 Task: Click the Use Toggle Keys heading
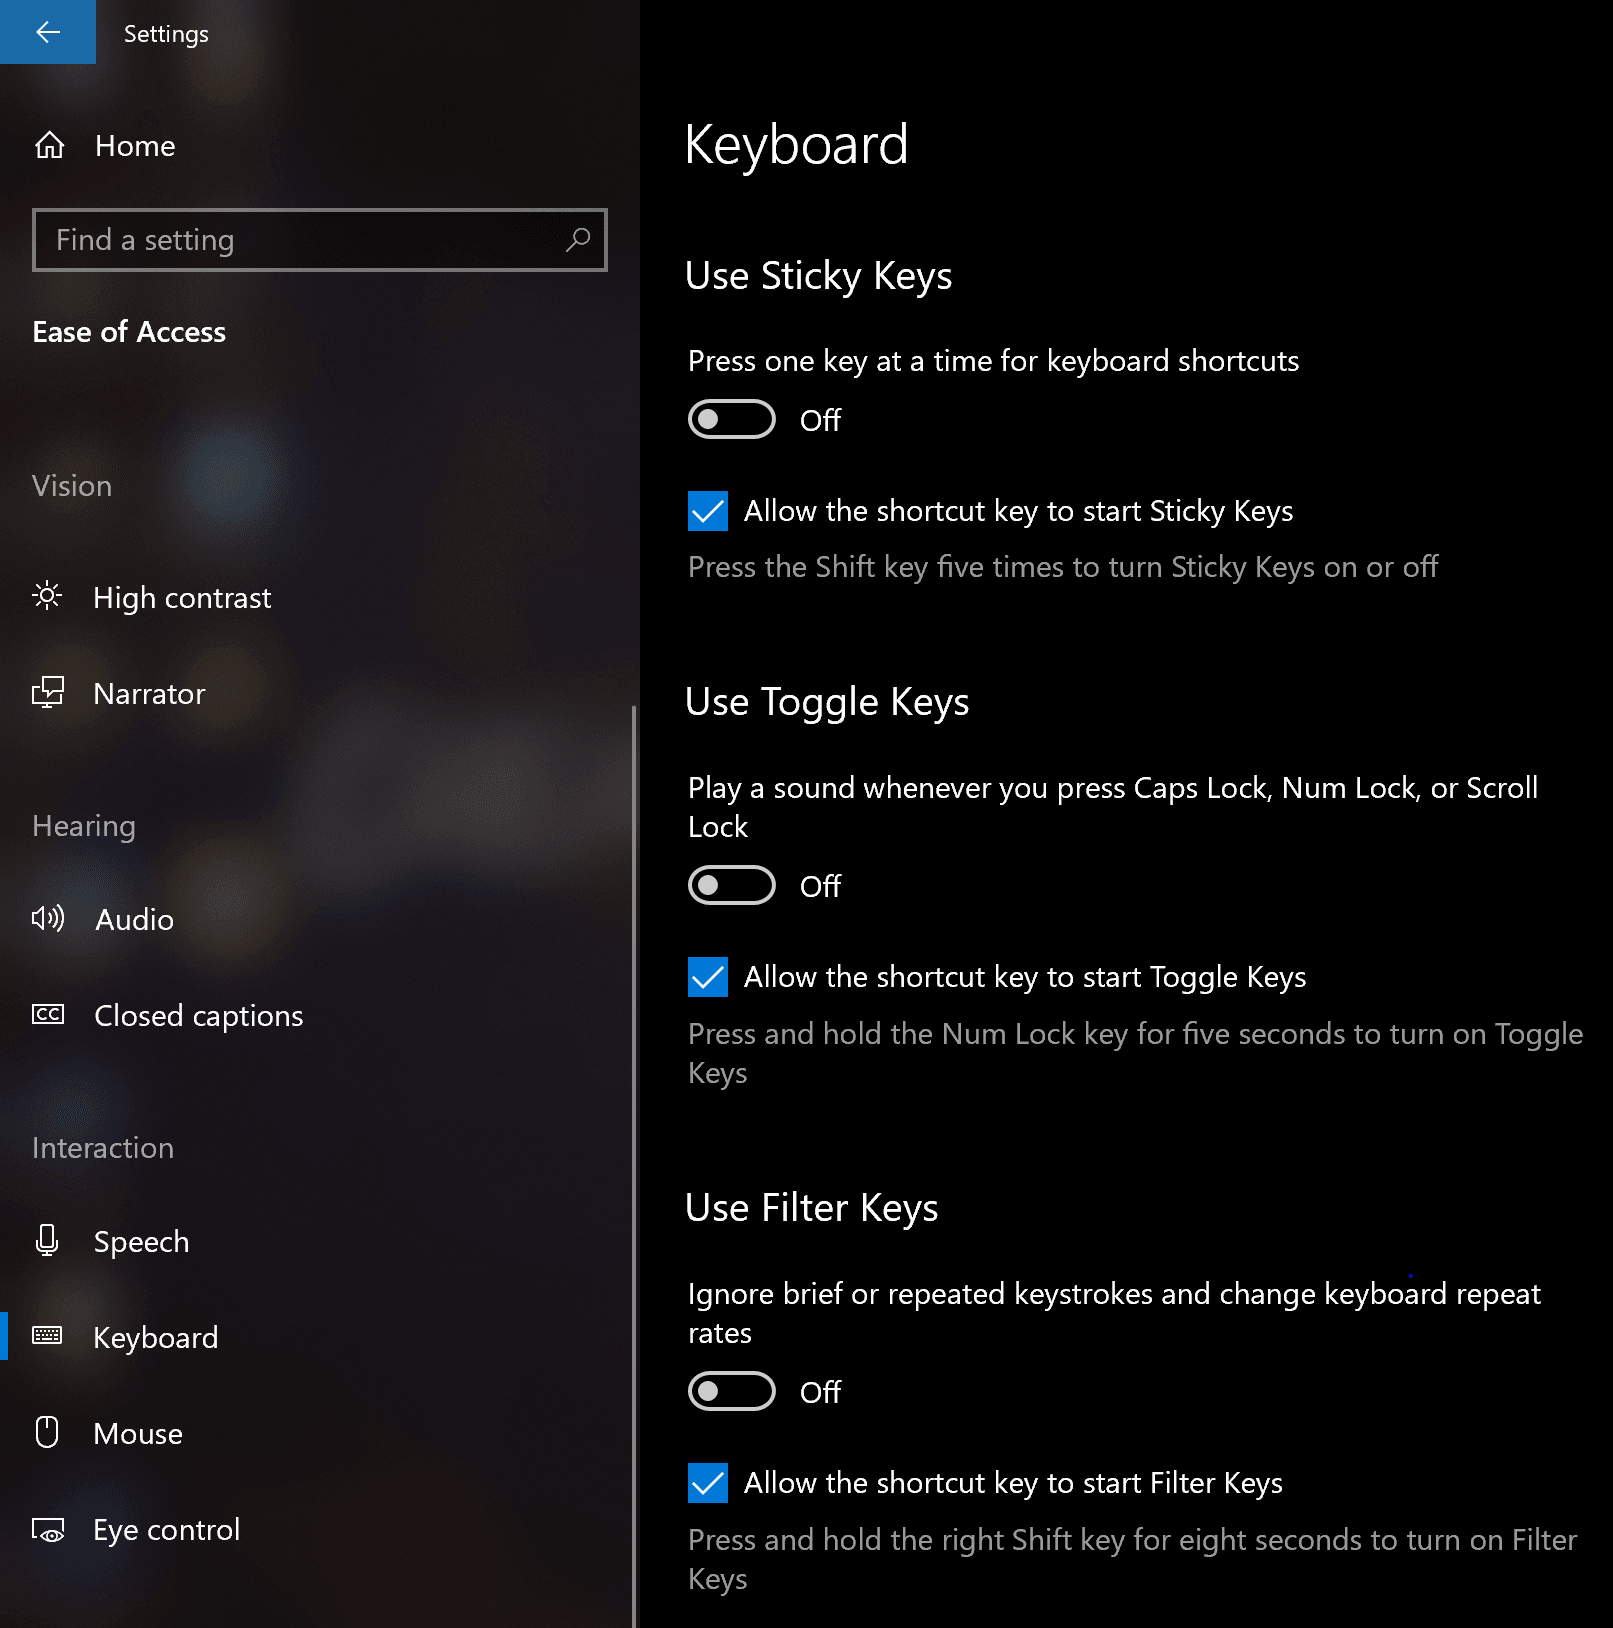click(827, 702)
